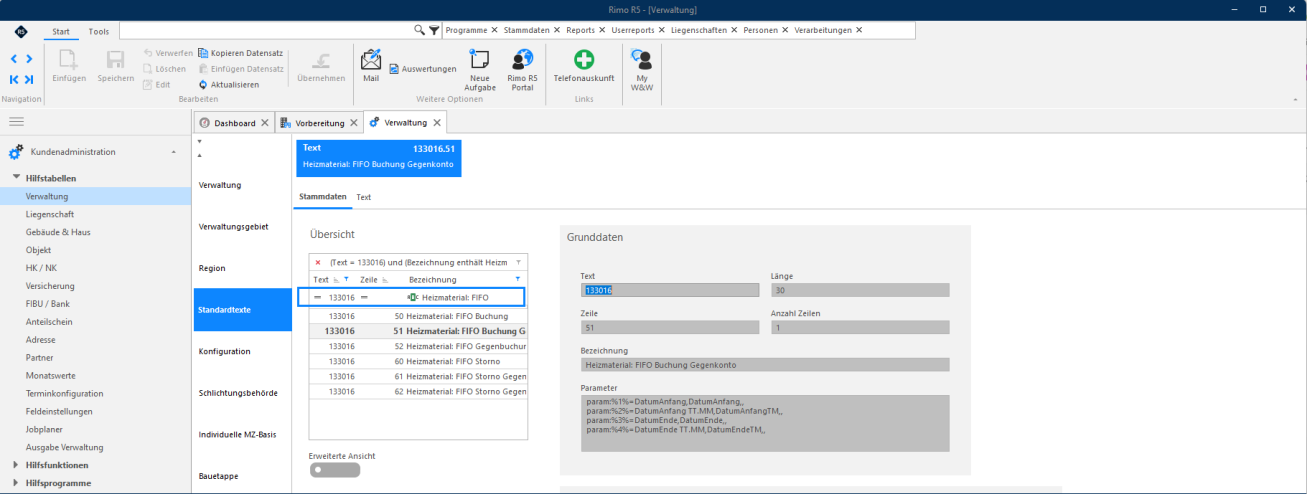Open filter dropdown on Text column
The image size is (1307, 494).
click(x=346, y=279)
